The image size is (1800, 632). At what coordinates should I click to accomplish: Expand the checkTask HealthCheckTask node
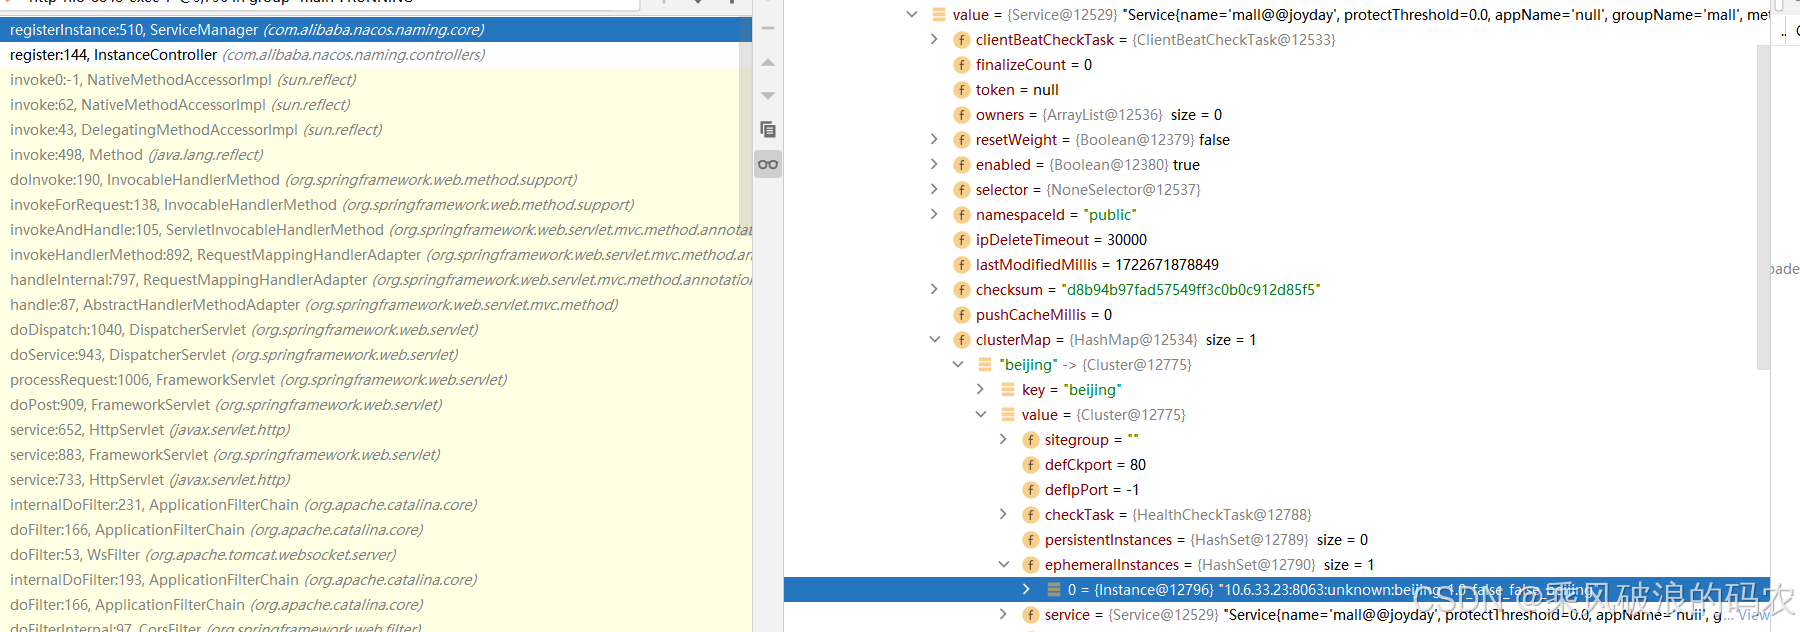[x=1003, y=515]
